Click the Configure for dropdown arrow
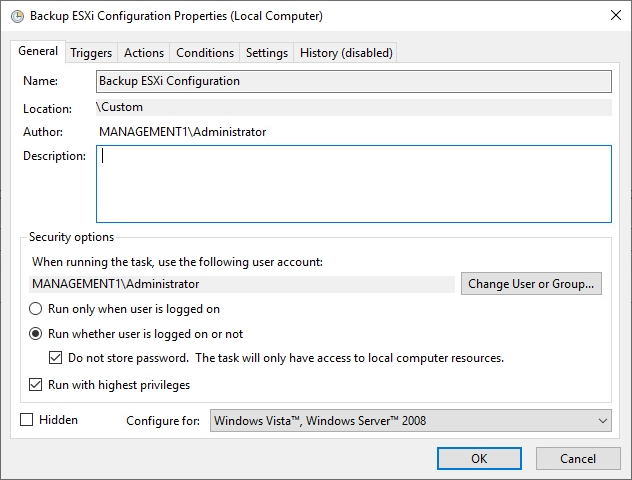This screenshot has height=480, width=632. tap(600, 421)
